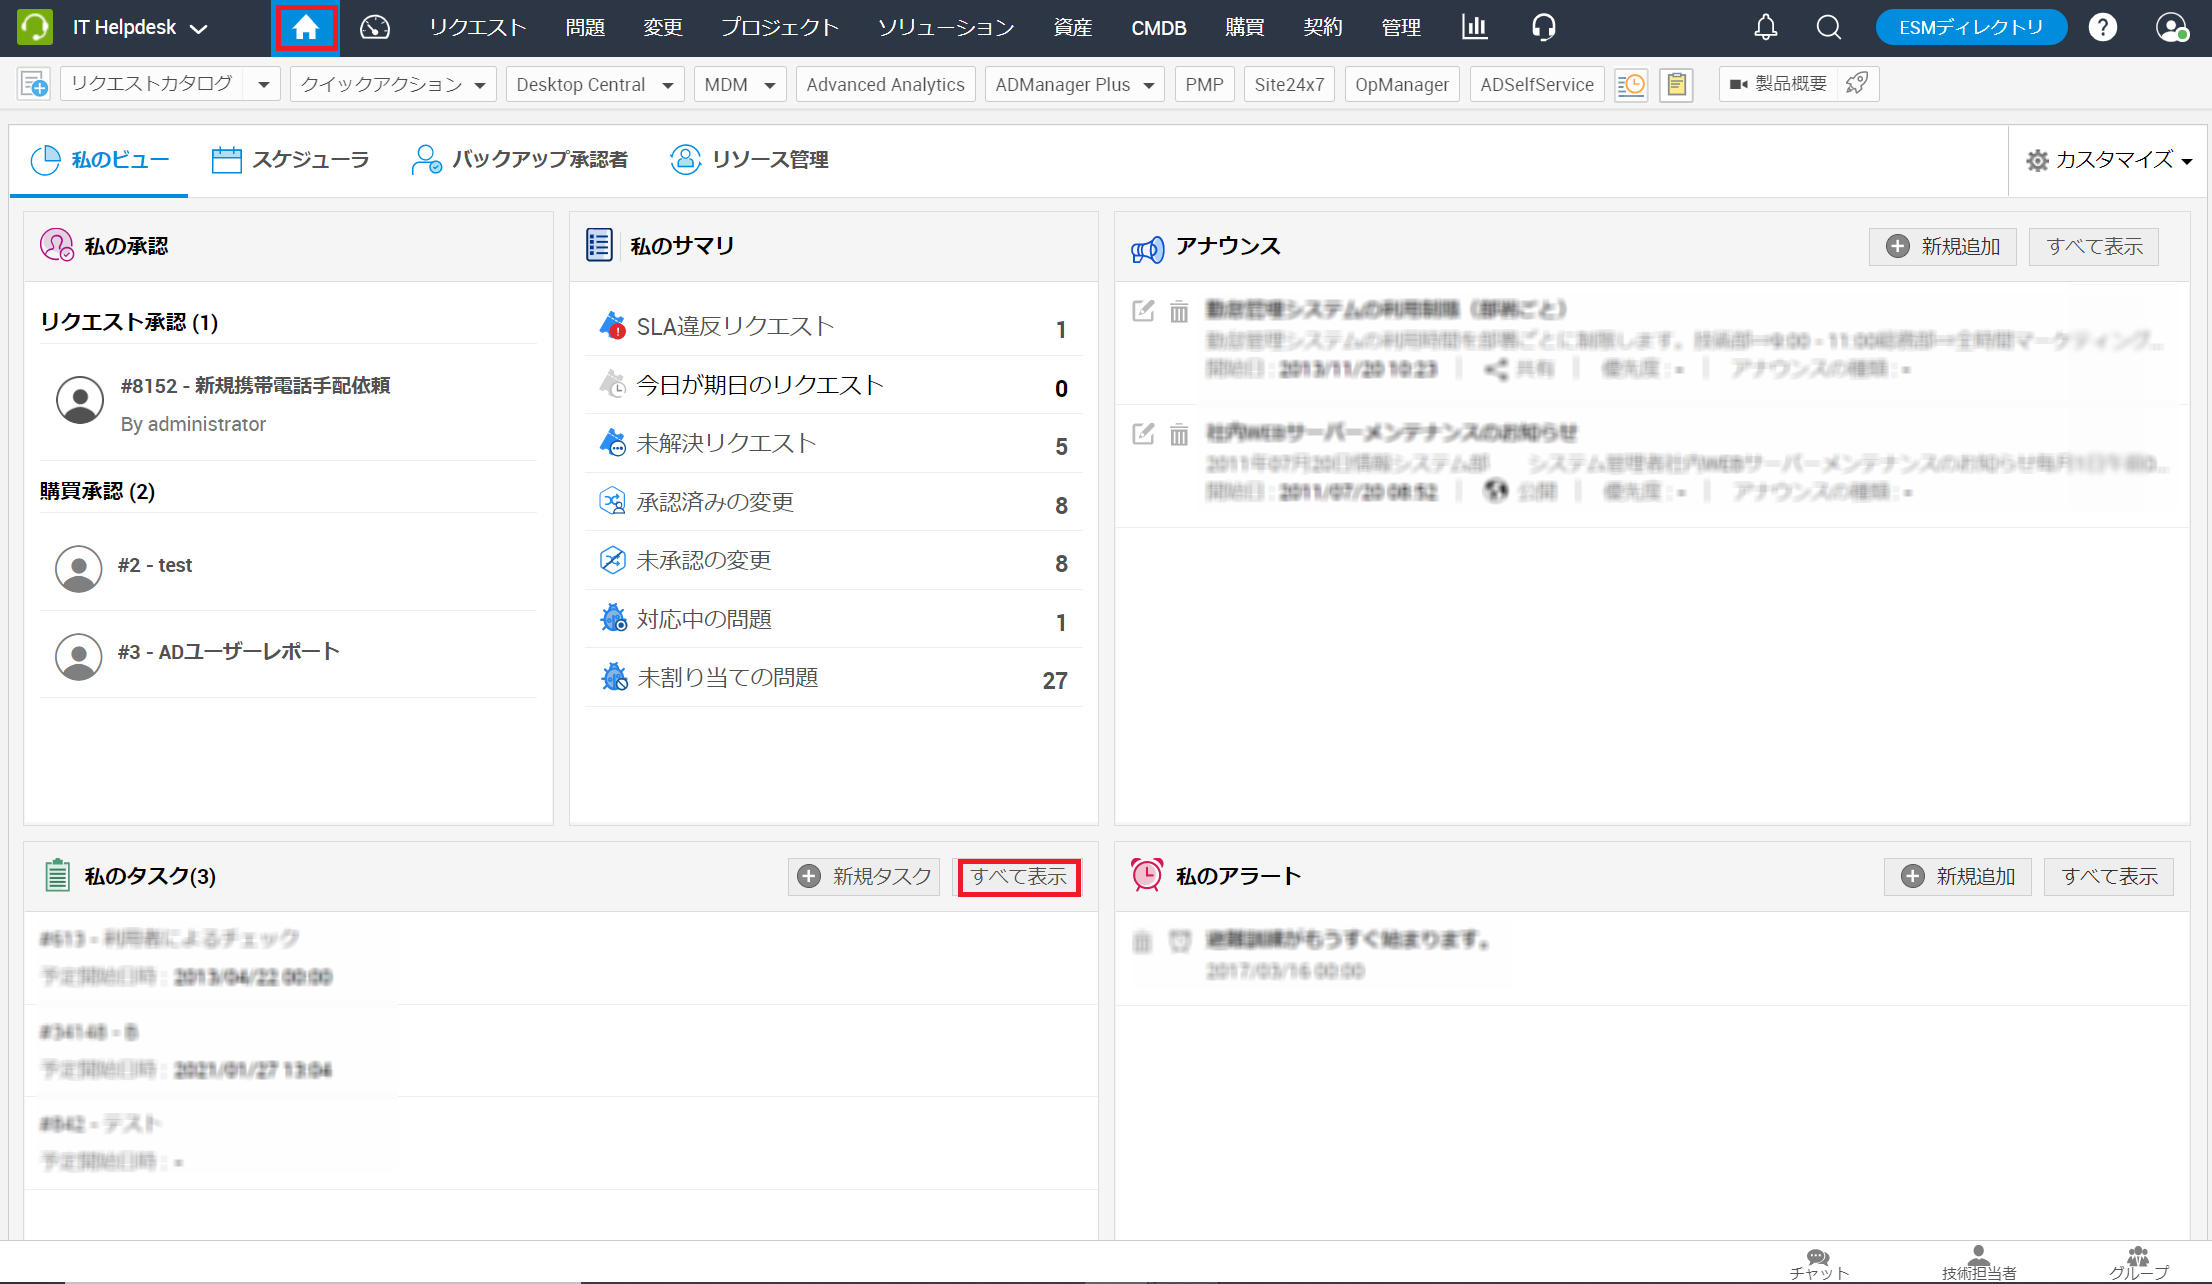
Task: Switch to the スケジューラ tab
Action: [x=290, y=160]
